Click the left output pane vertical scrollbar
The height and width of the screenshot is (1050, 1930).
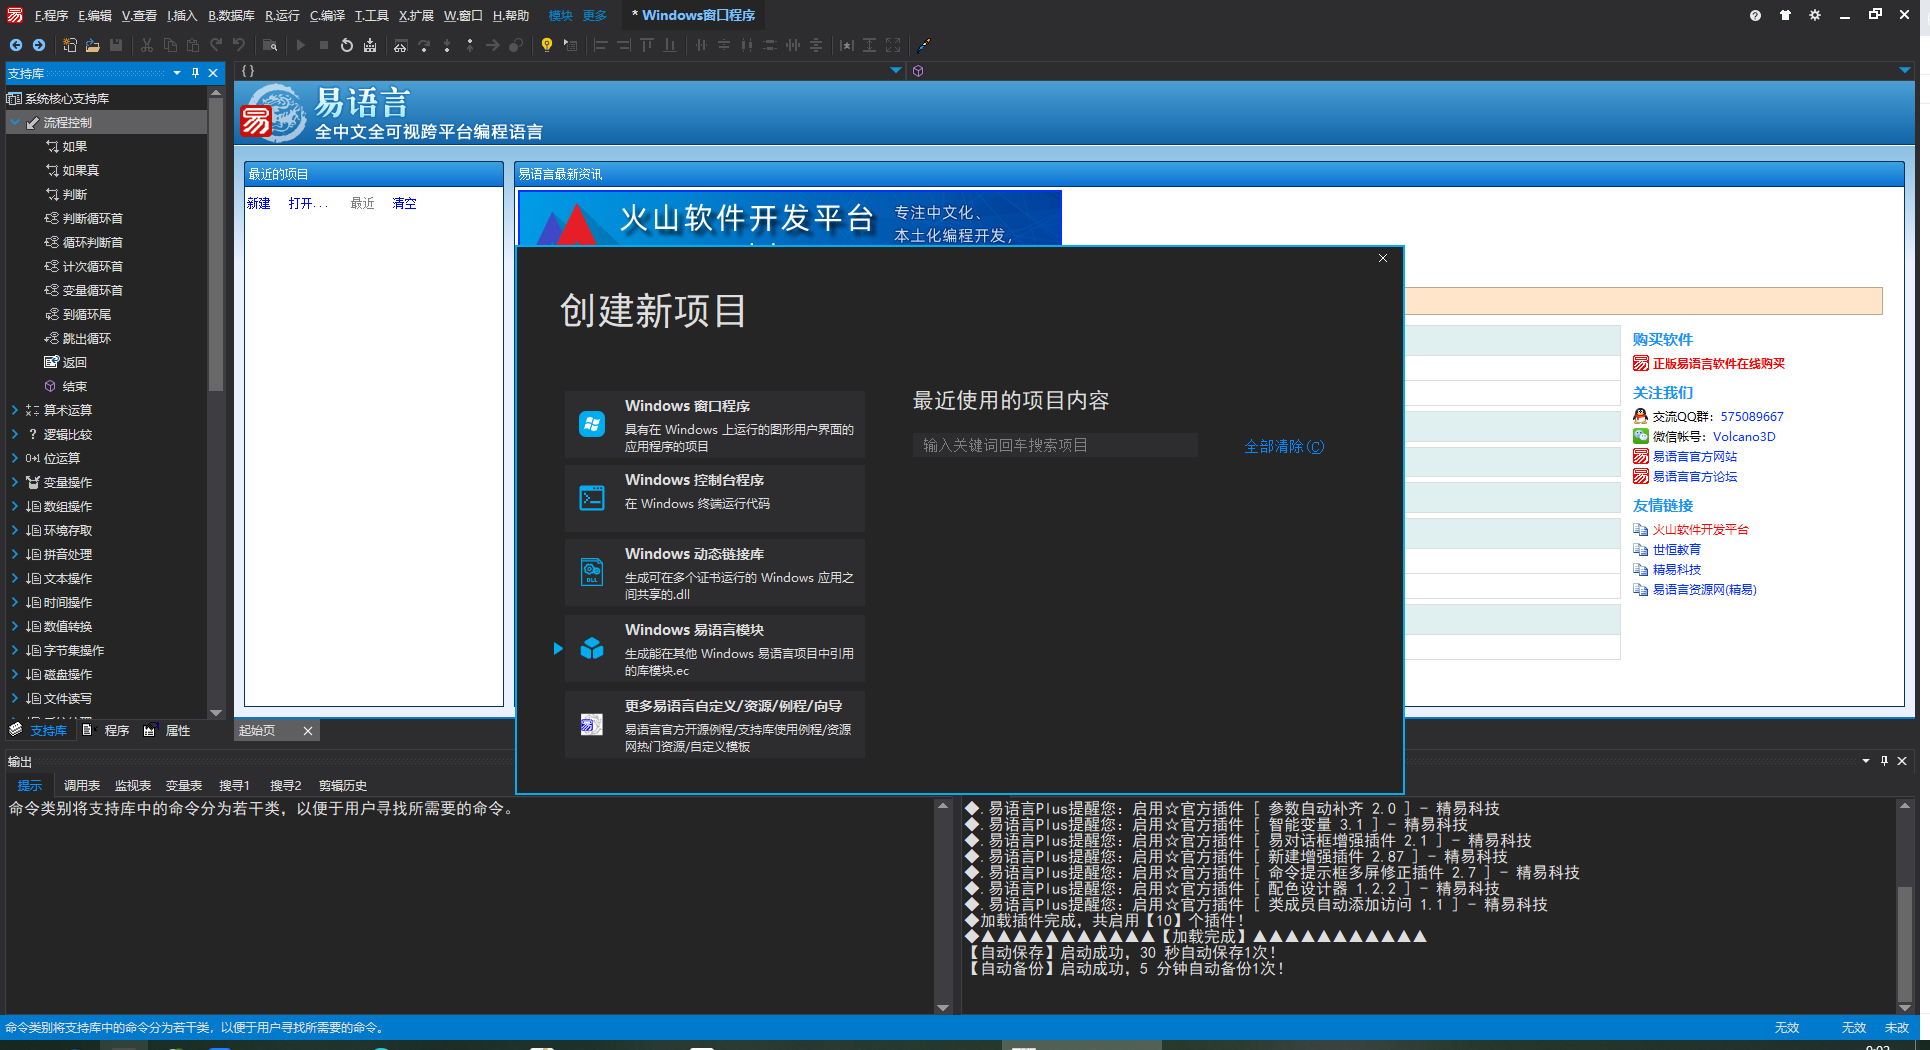(x=942, y=905)
